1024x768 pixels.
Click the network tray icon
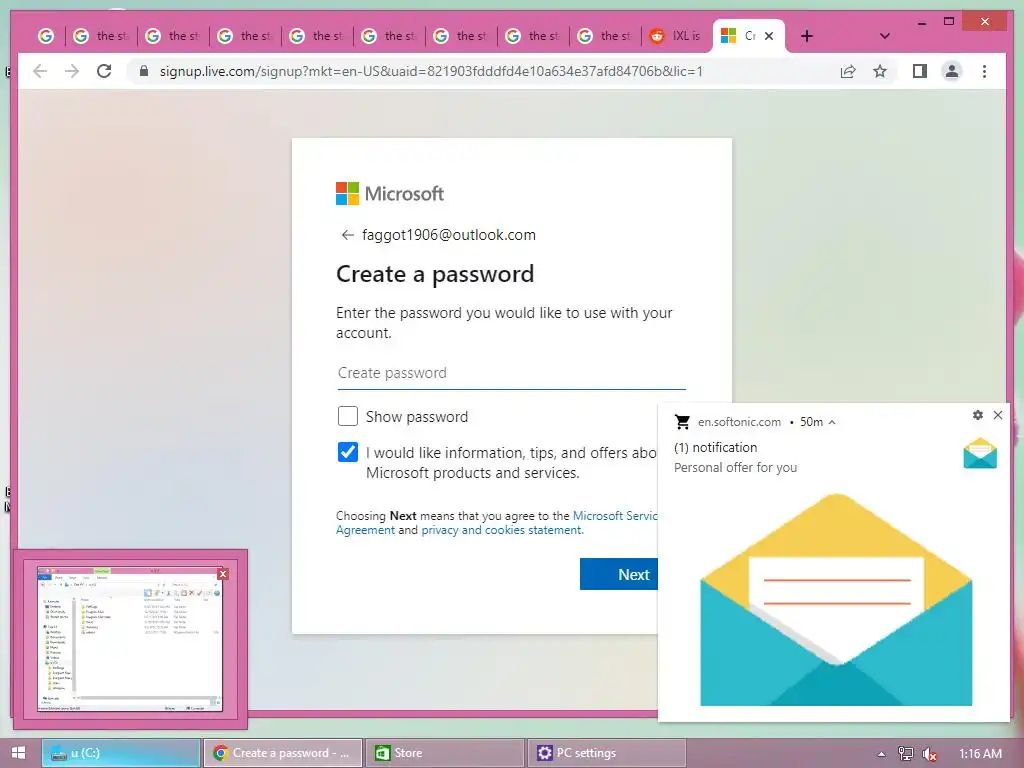[x=906, y=754]
